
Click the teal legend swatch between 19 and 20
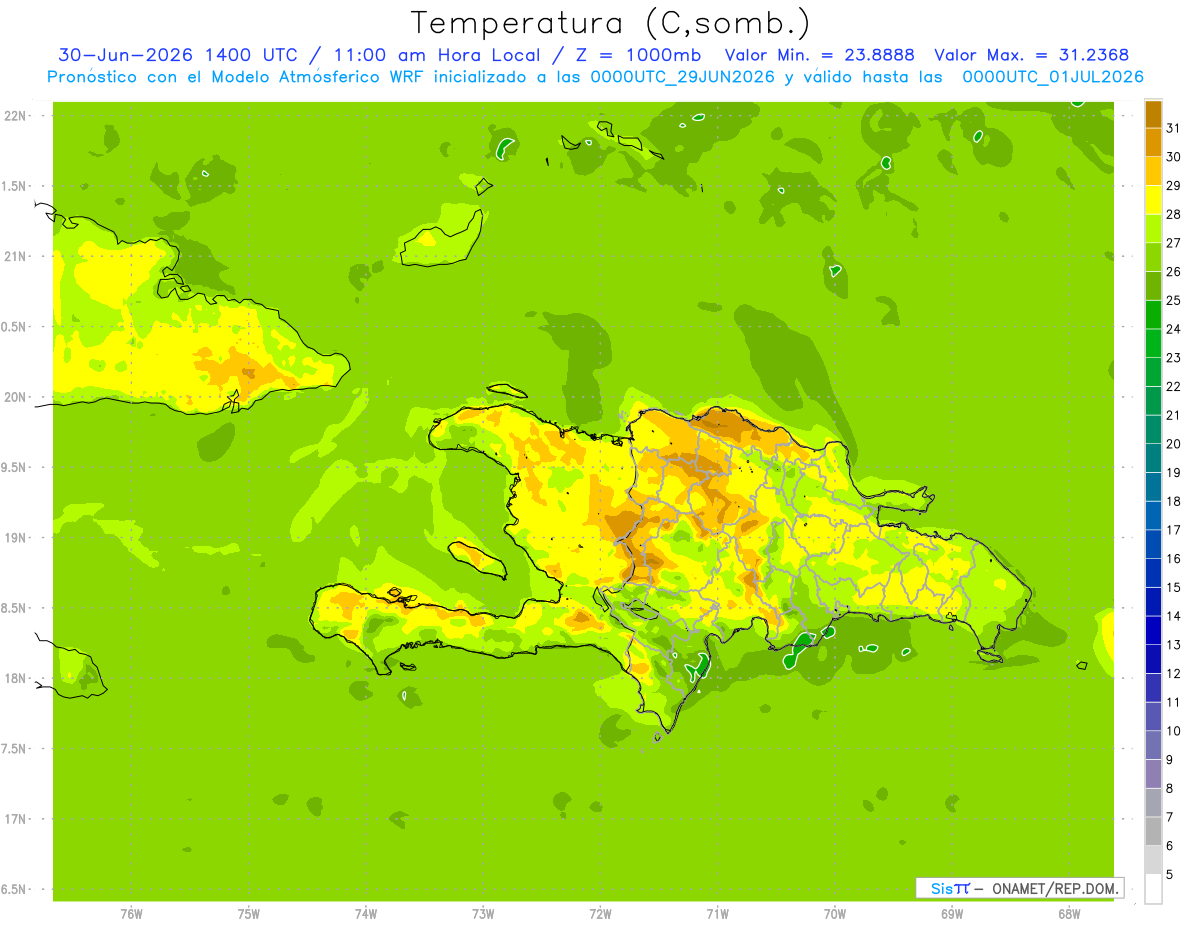(x=1153, y=458)
